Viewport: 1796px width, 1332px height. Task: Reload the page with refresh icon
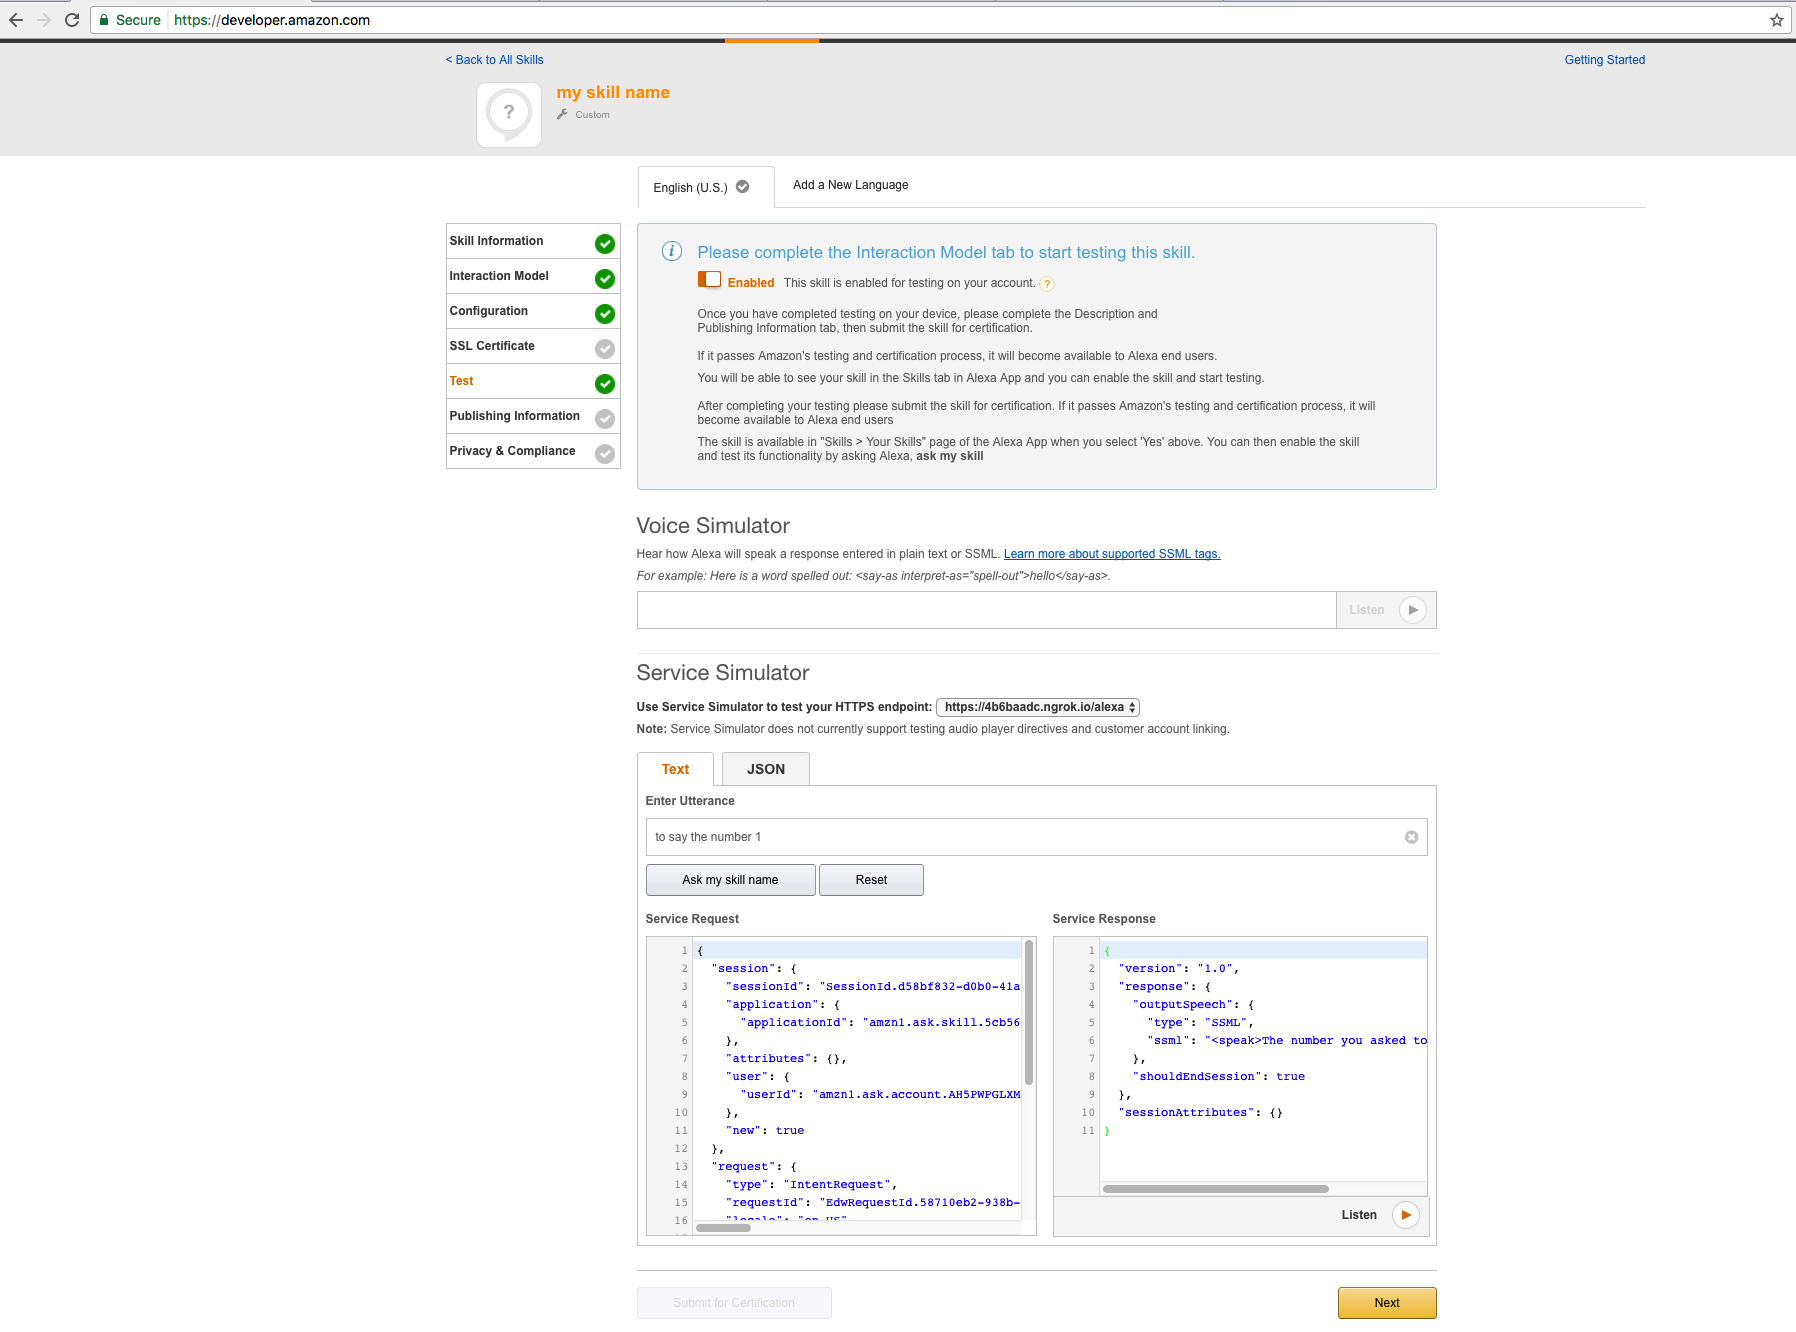pyautogui.click(x=72, y=20)
